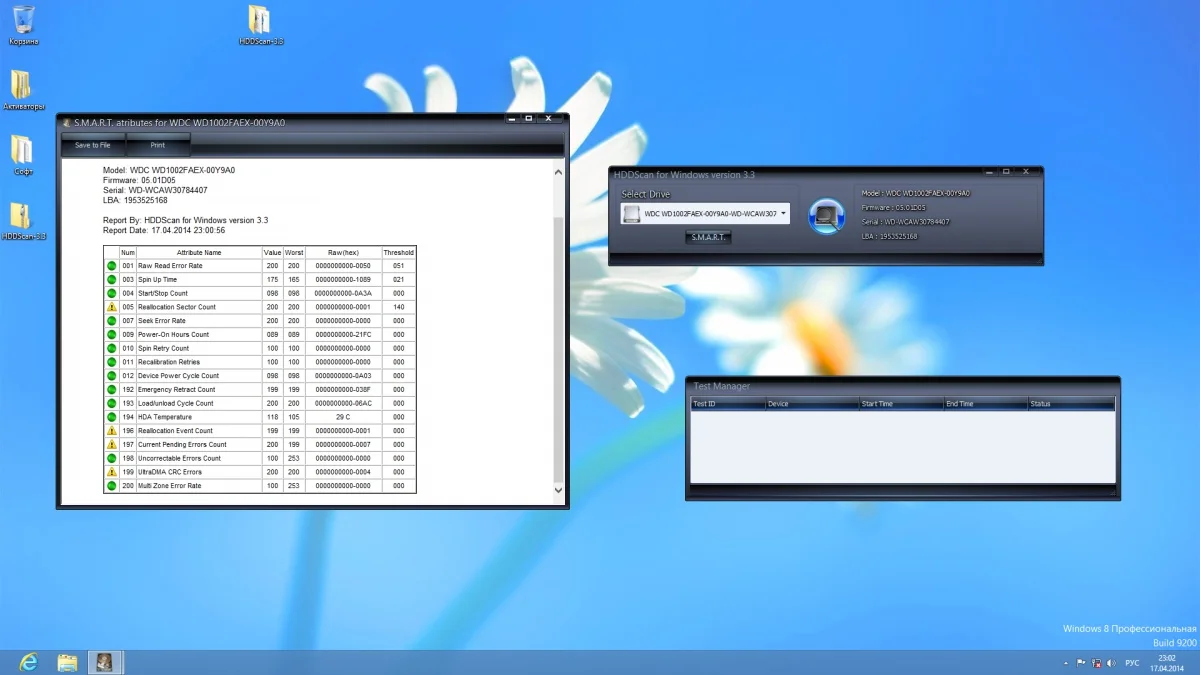Click Save to File in S.M.A.R.T. window

tap(93, 145)
